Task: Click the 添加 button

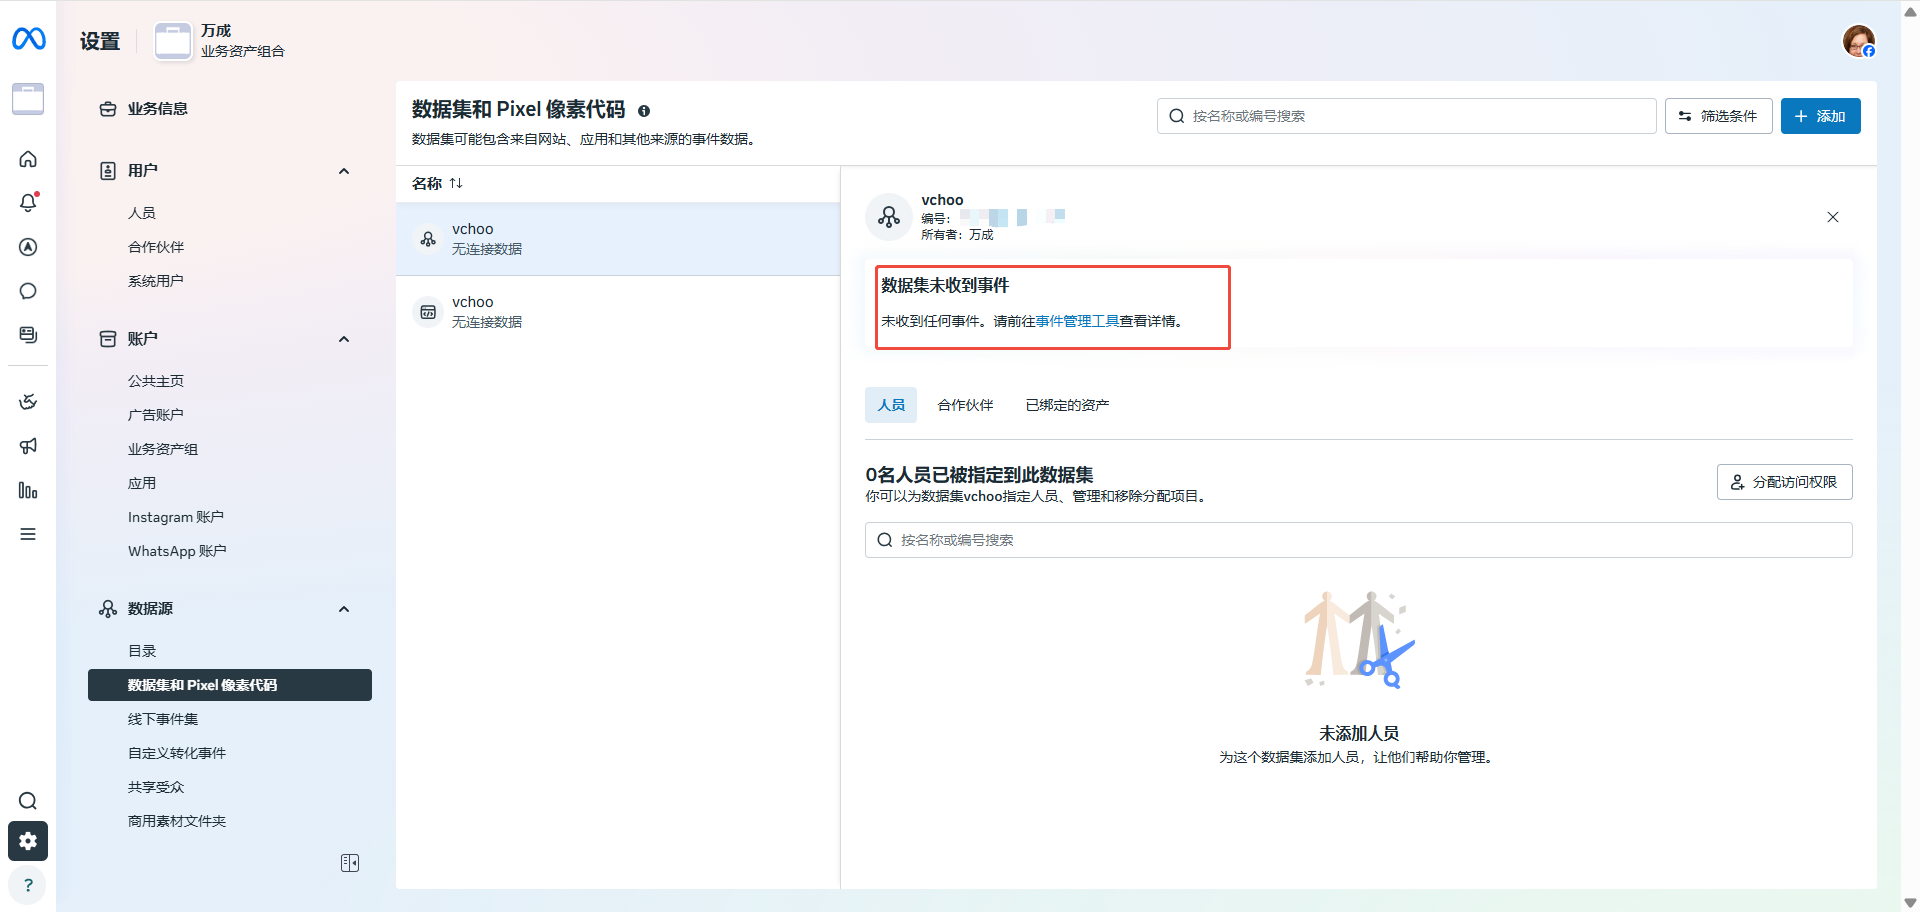Action: tap(1820, 116)
